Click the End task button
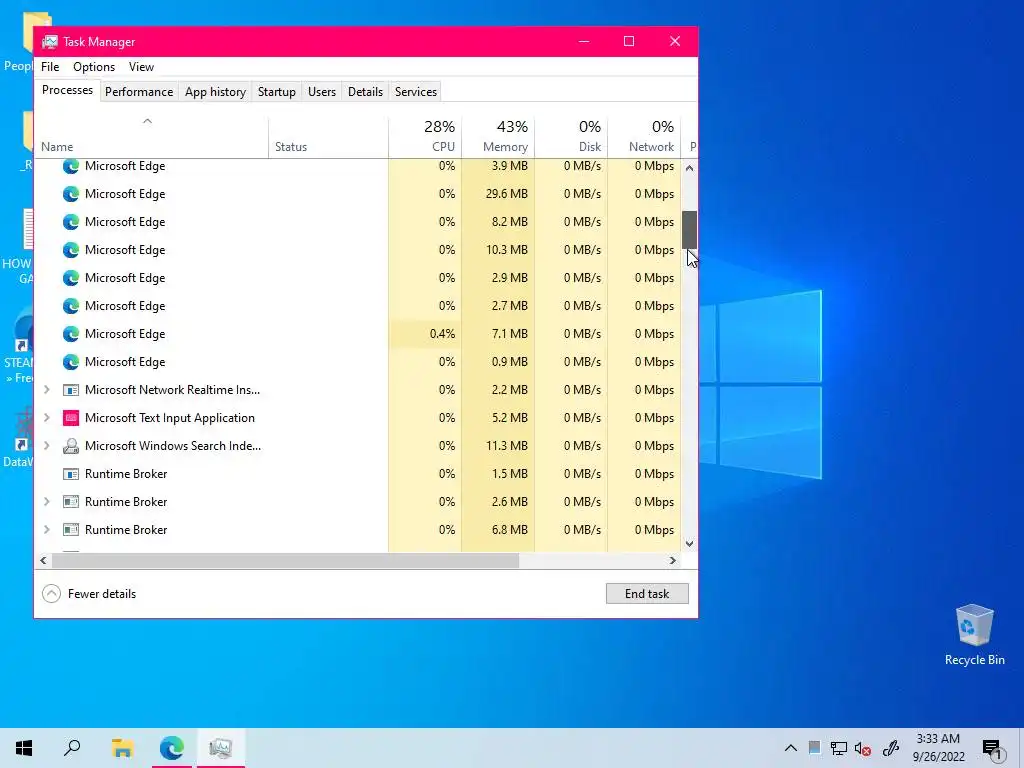Screen dimensions: 1024x768 647,594
